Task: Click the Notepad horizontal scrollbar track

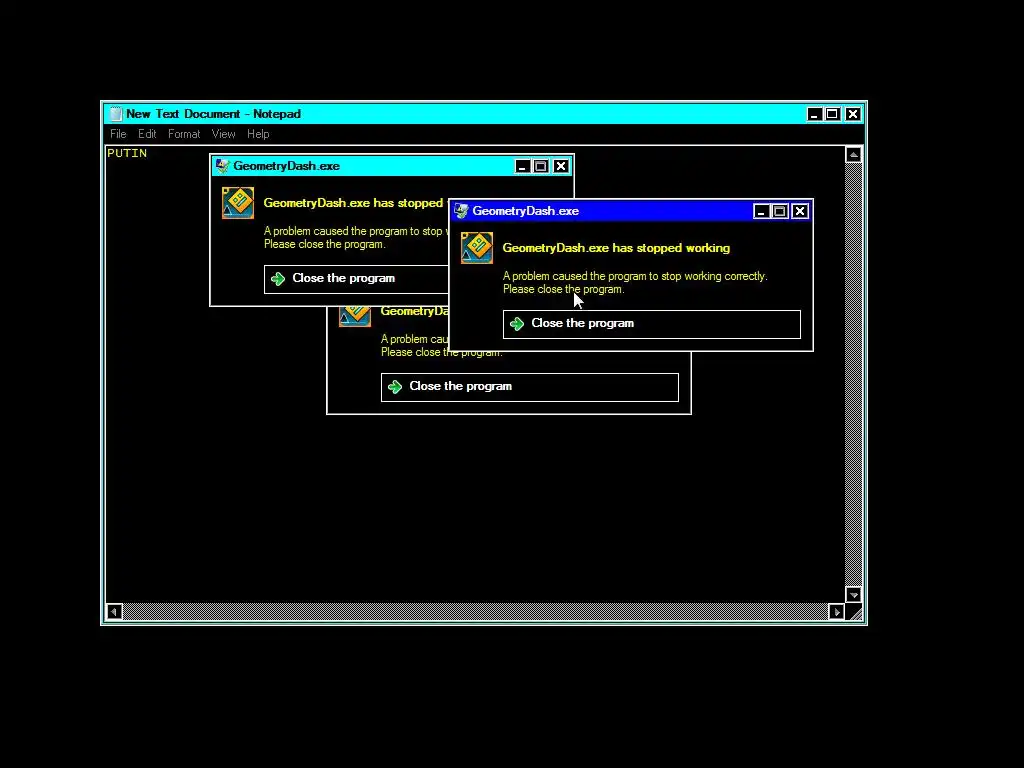Action: click(475, 612)
